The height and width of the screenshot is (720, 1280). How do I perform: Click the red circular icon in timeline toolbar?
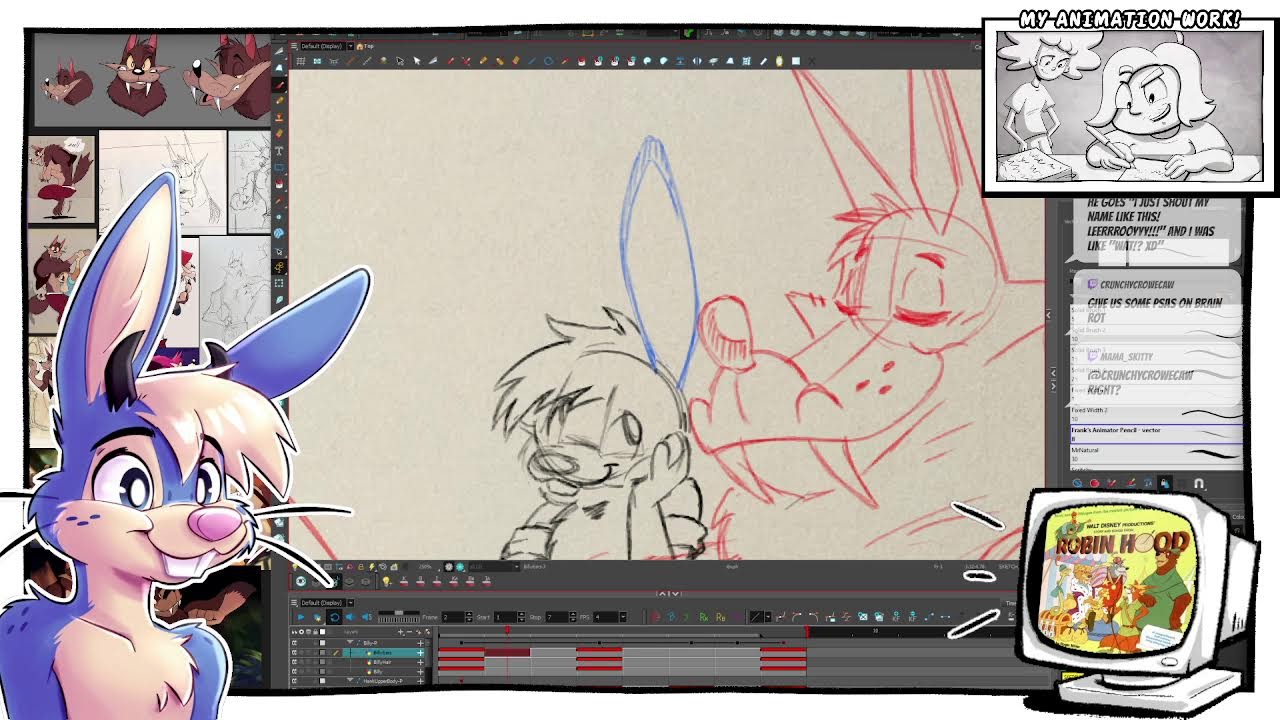coord(656,617)
